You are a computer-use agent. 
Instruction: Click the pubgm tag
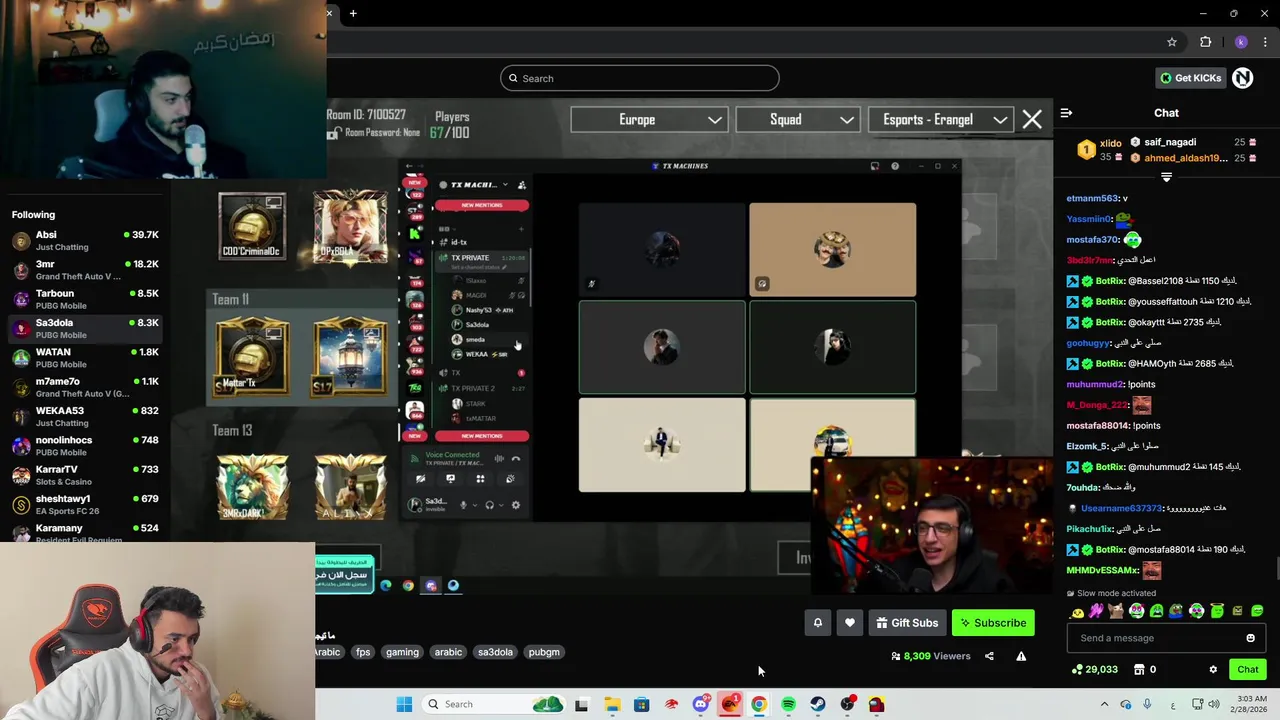pyautogui.click(x=544, y=652)
